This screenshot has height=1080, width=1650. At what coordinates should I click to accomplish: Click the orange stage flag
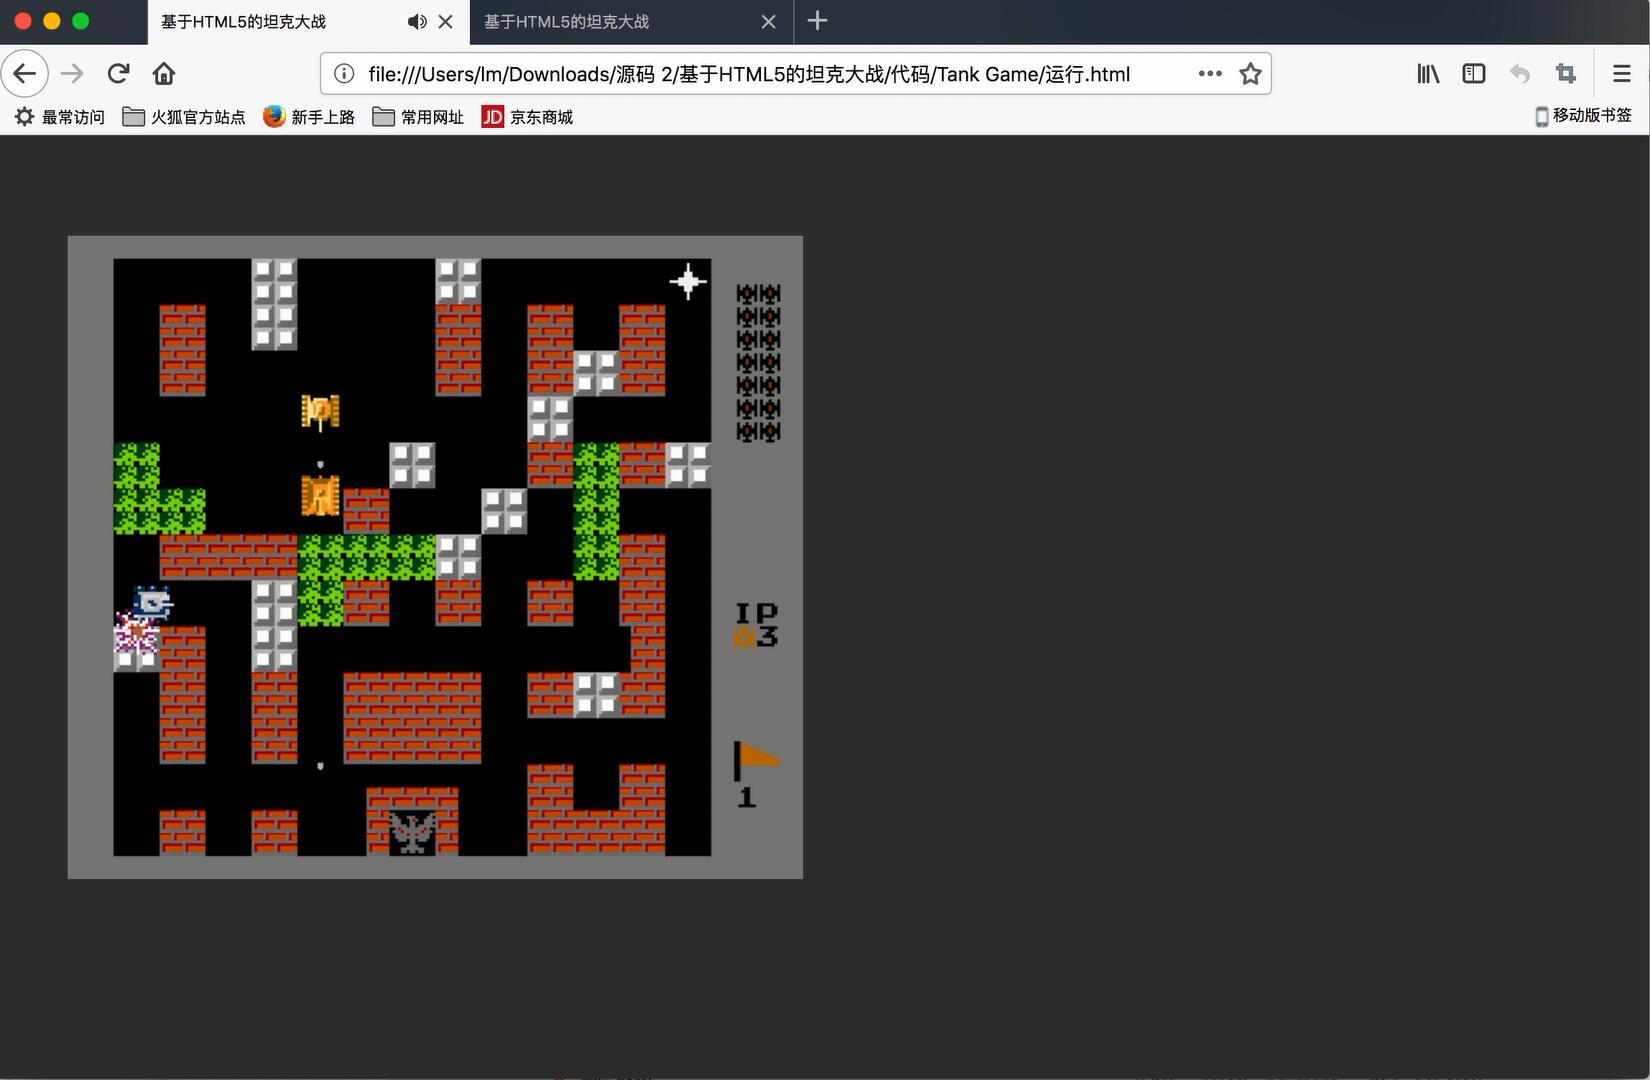point(757,760)
